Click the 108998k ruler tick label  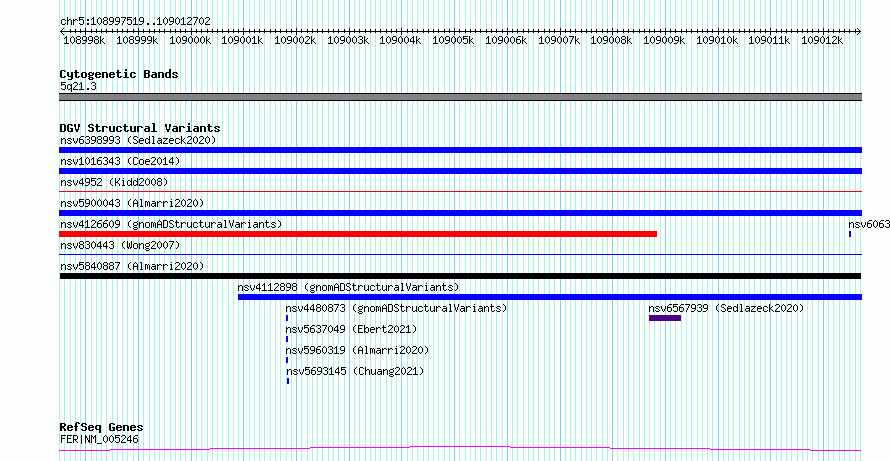point(84,40)
